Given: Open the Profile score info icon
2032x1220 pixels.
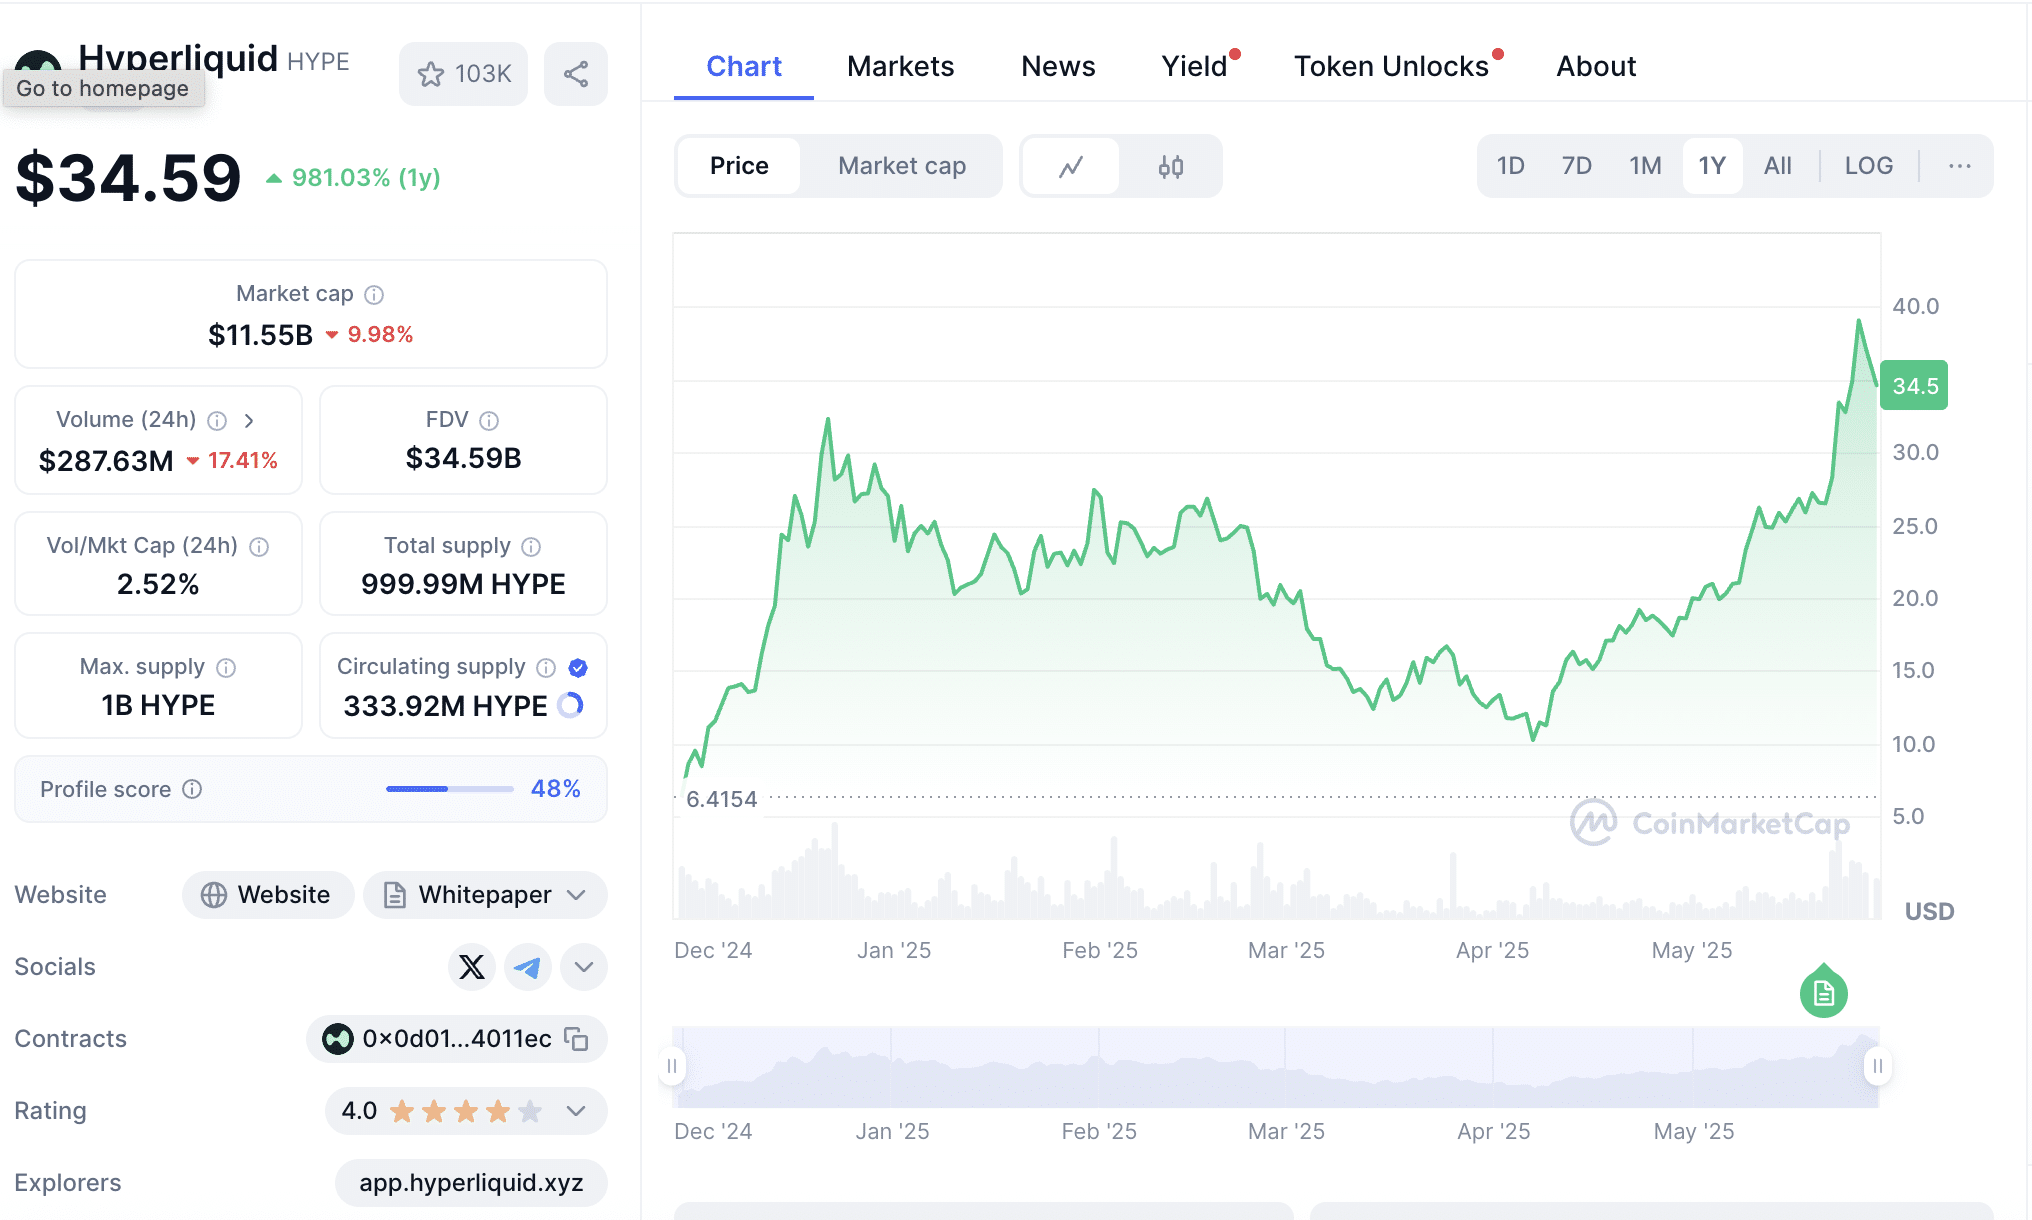Looking at the screenshot, I should 192,789.
